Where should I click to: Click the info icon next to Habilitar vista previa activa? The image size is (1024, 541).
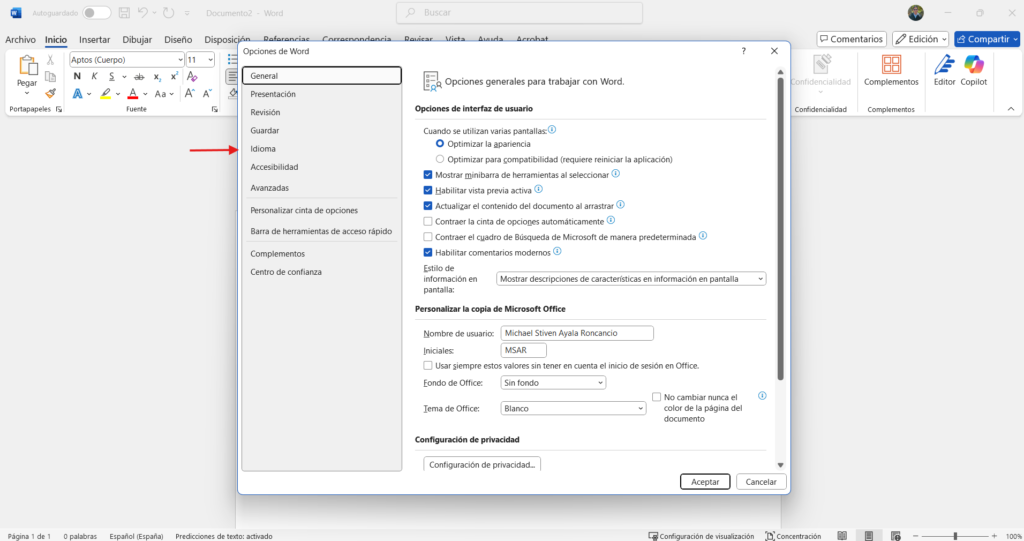click(538, 188)
